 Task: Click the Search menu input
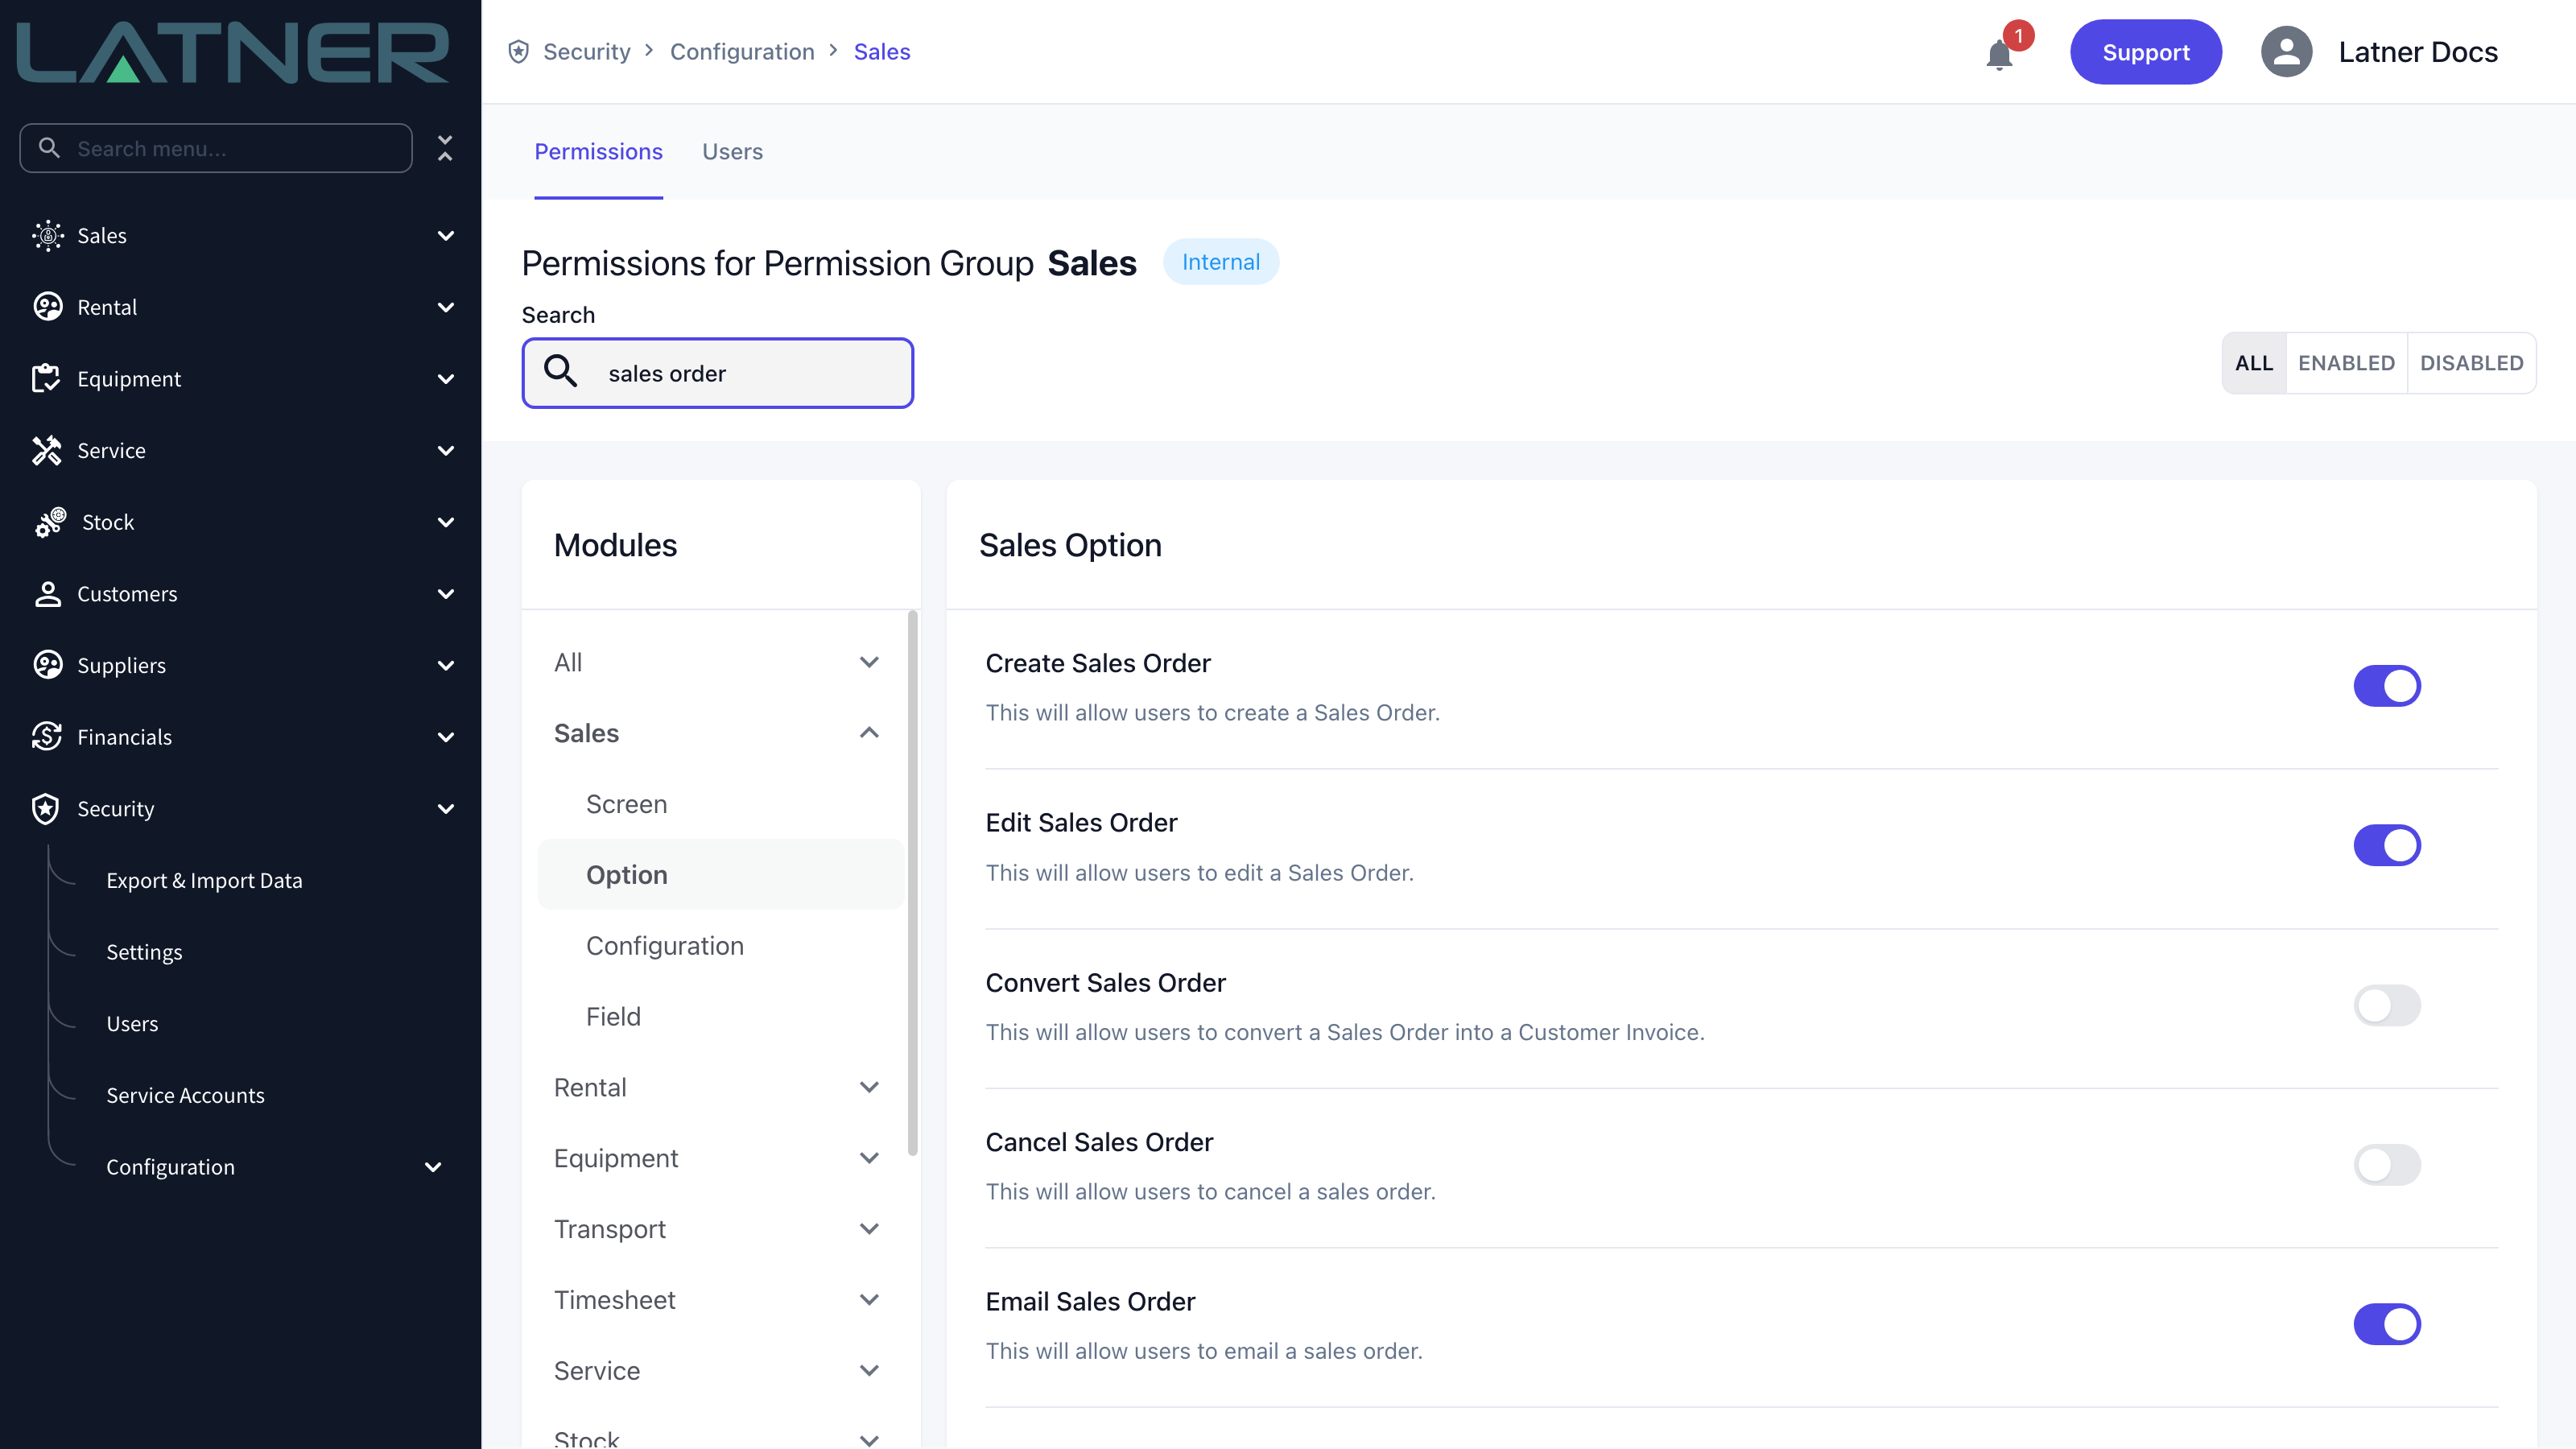coord(215,148)
